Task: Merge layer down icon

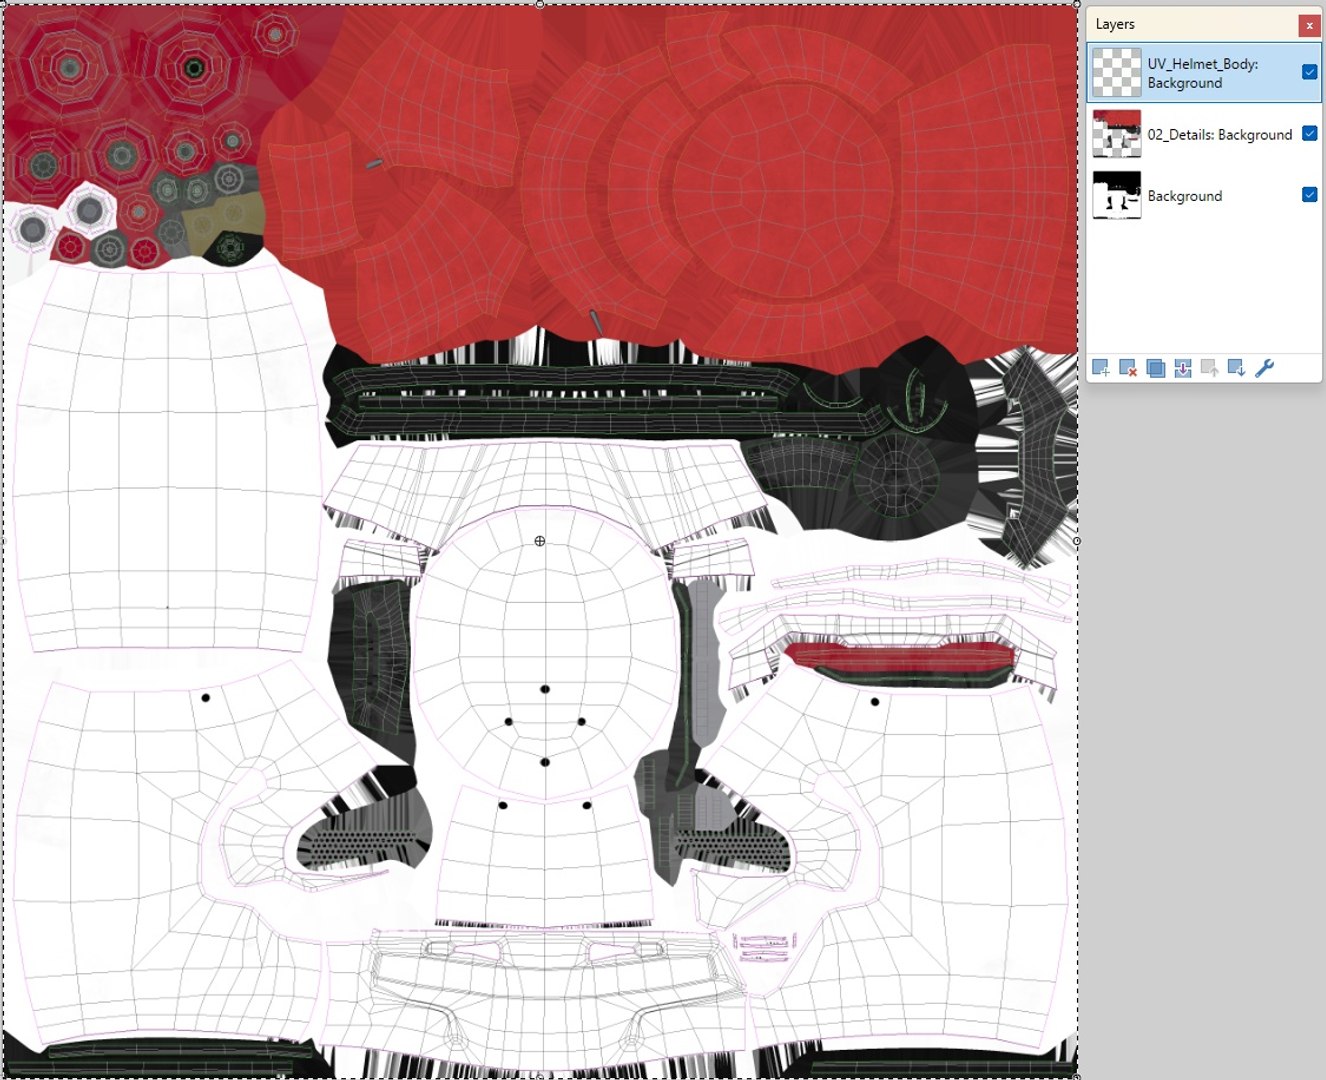Action: click(x=1182, y=368)
